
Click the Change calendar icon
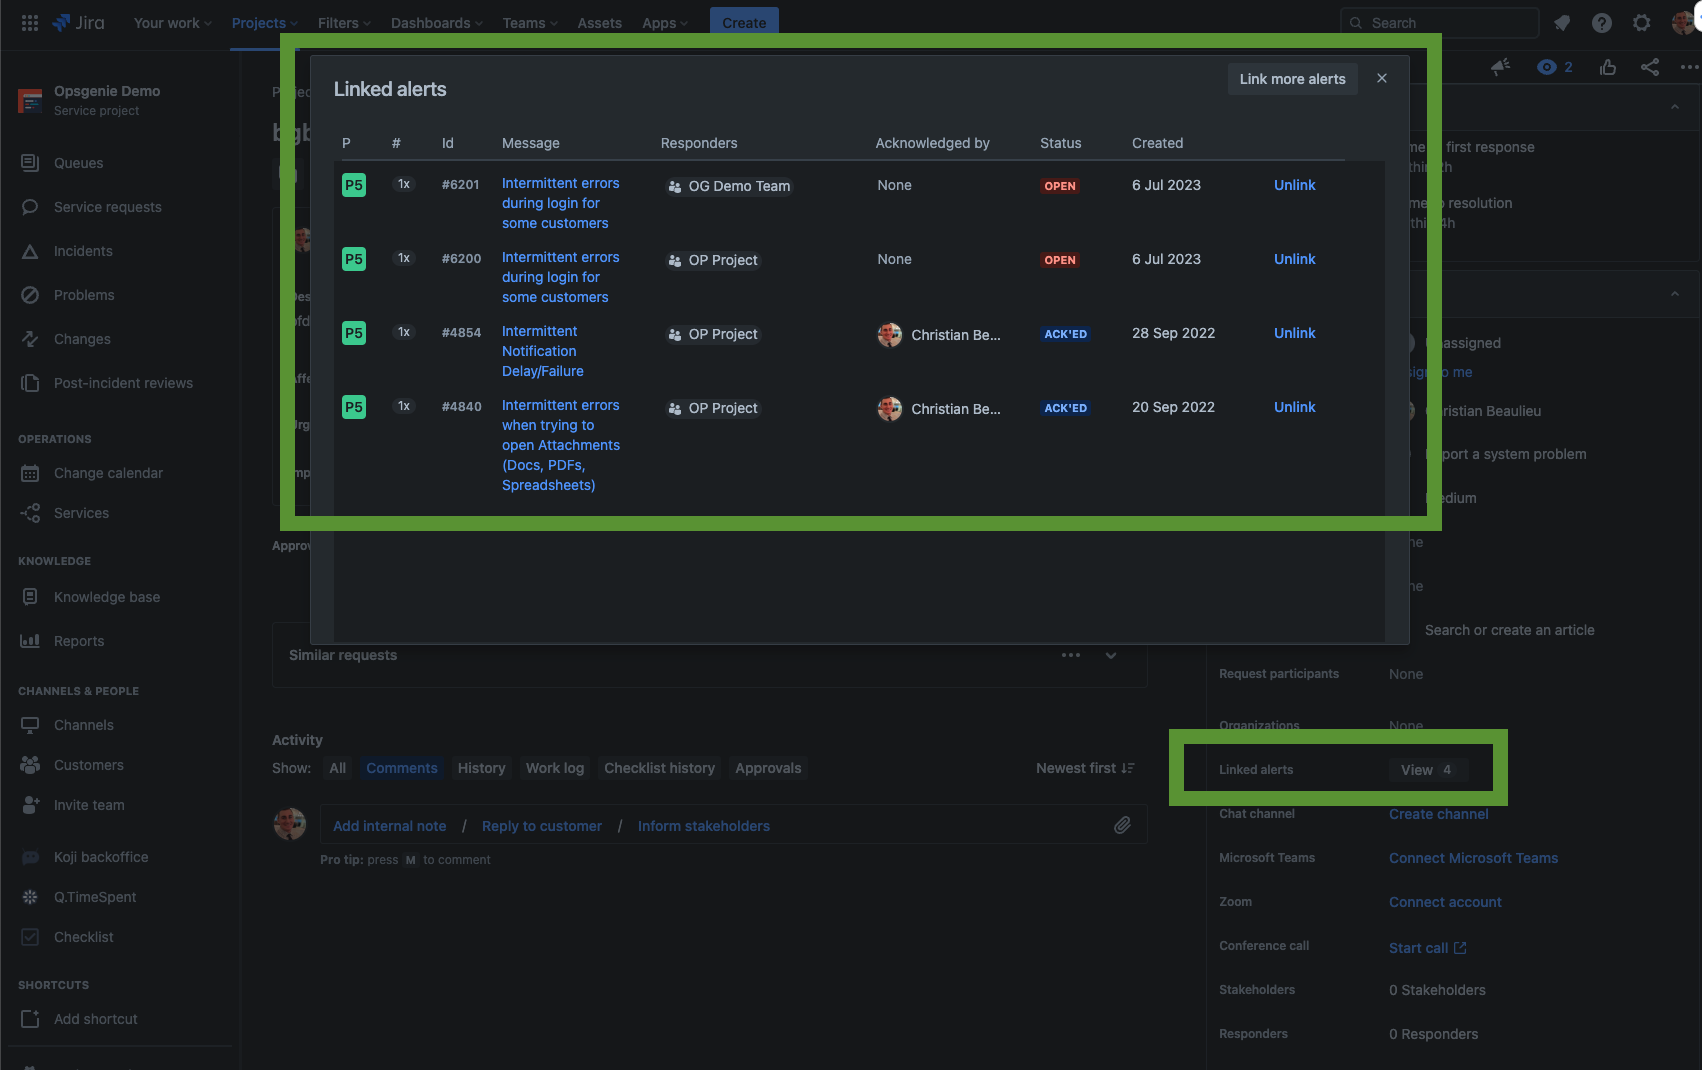pos(30,473)
